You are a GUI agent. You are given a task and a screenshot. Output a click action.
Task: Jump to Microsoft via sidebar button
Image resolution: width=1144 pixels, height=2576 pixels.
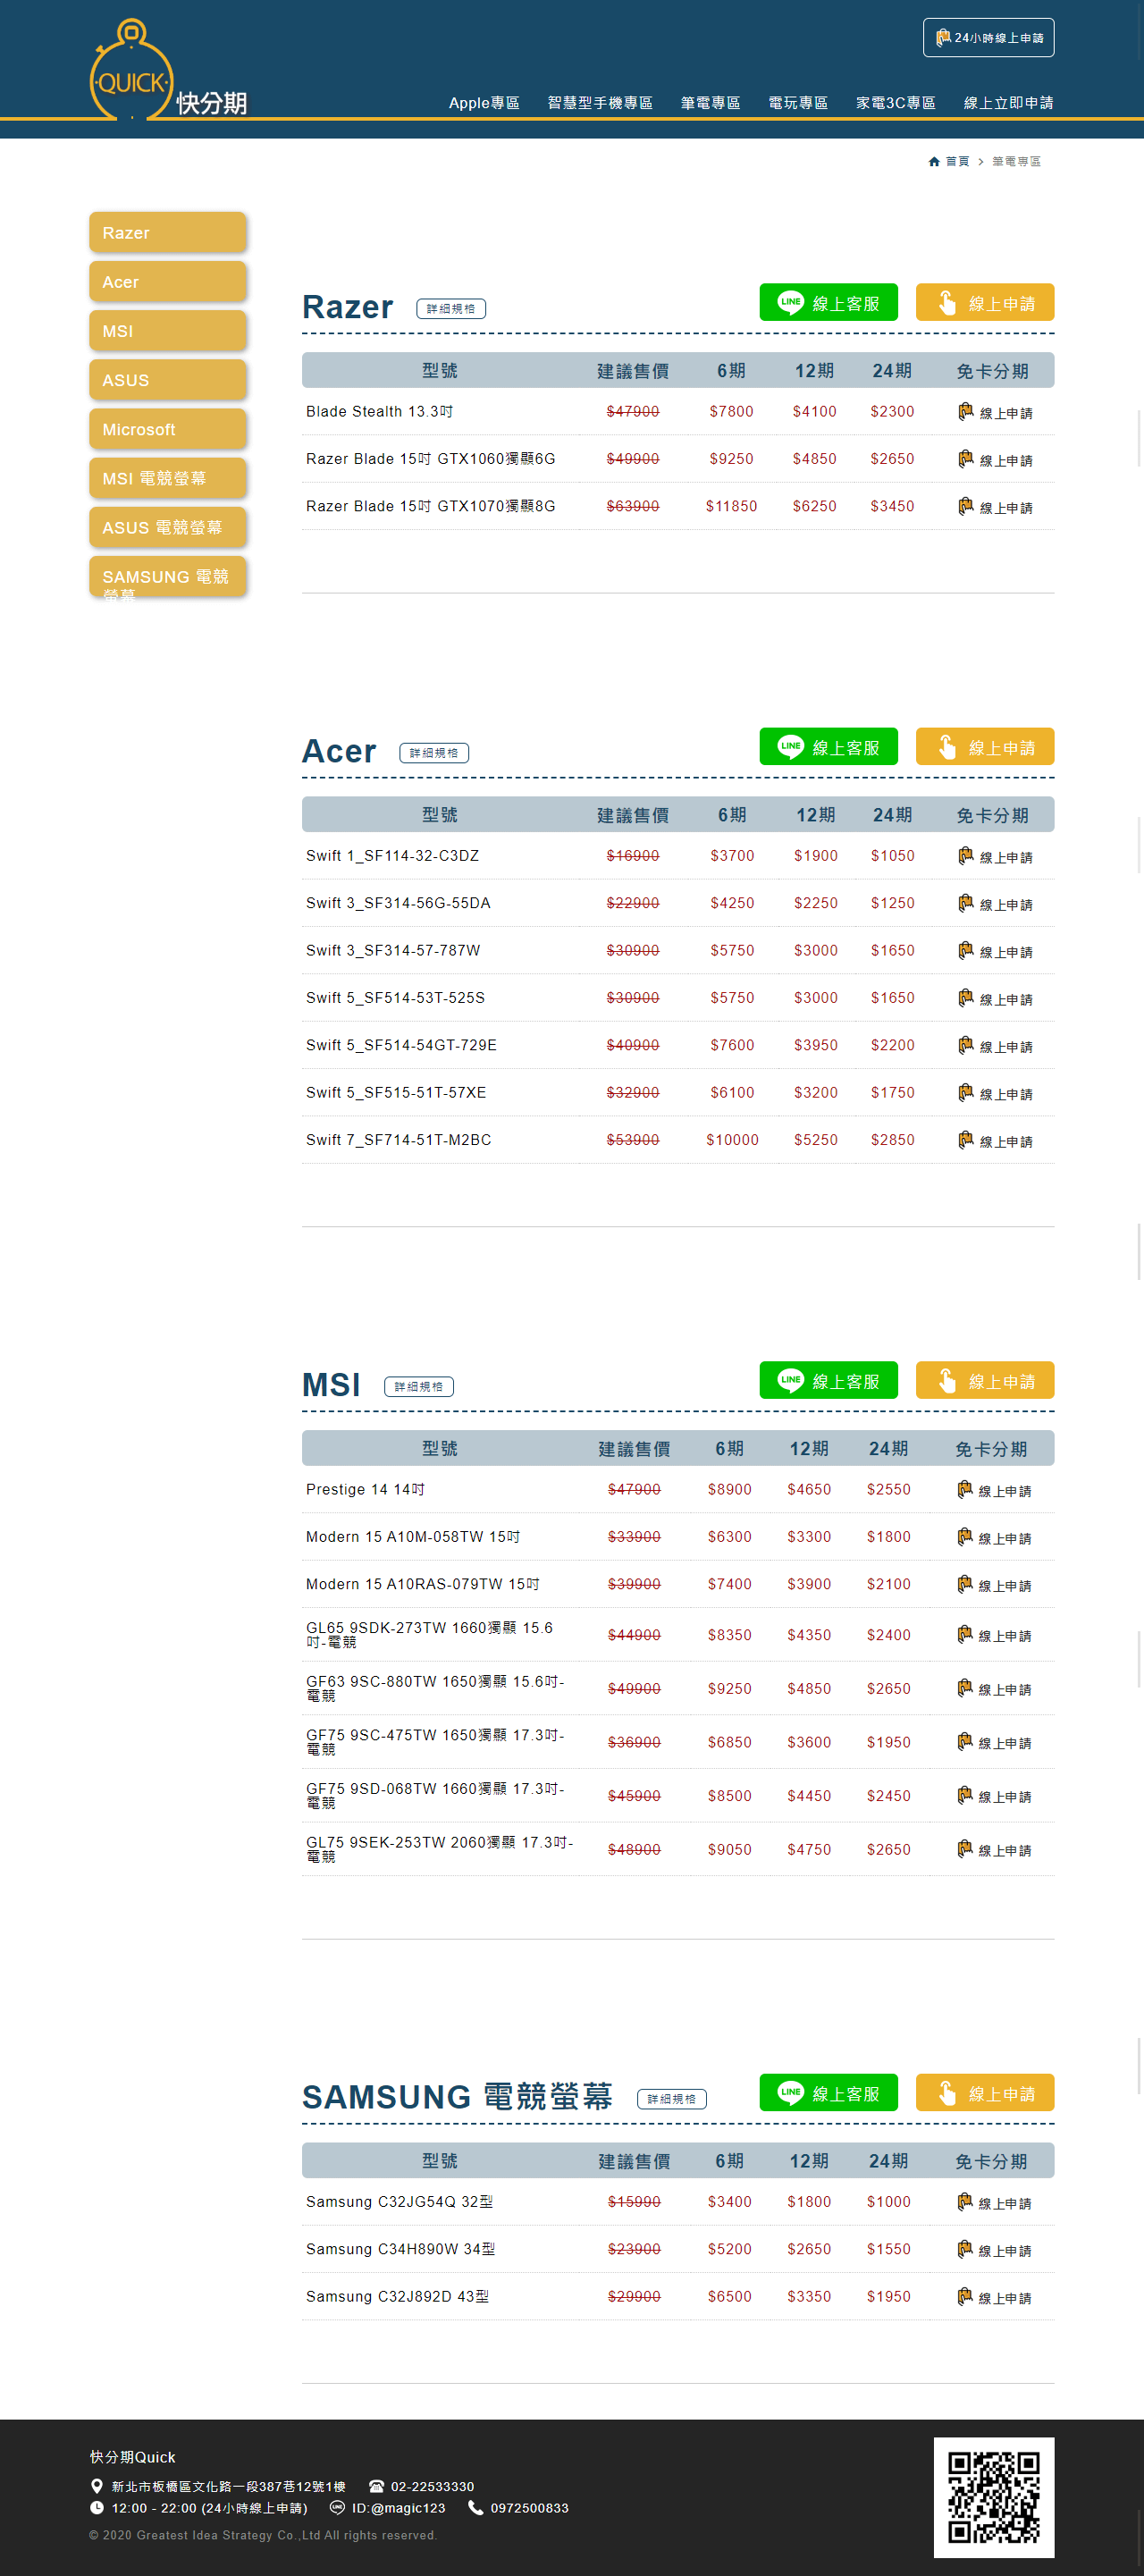[167, 429]
